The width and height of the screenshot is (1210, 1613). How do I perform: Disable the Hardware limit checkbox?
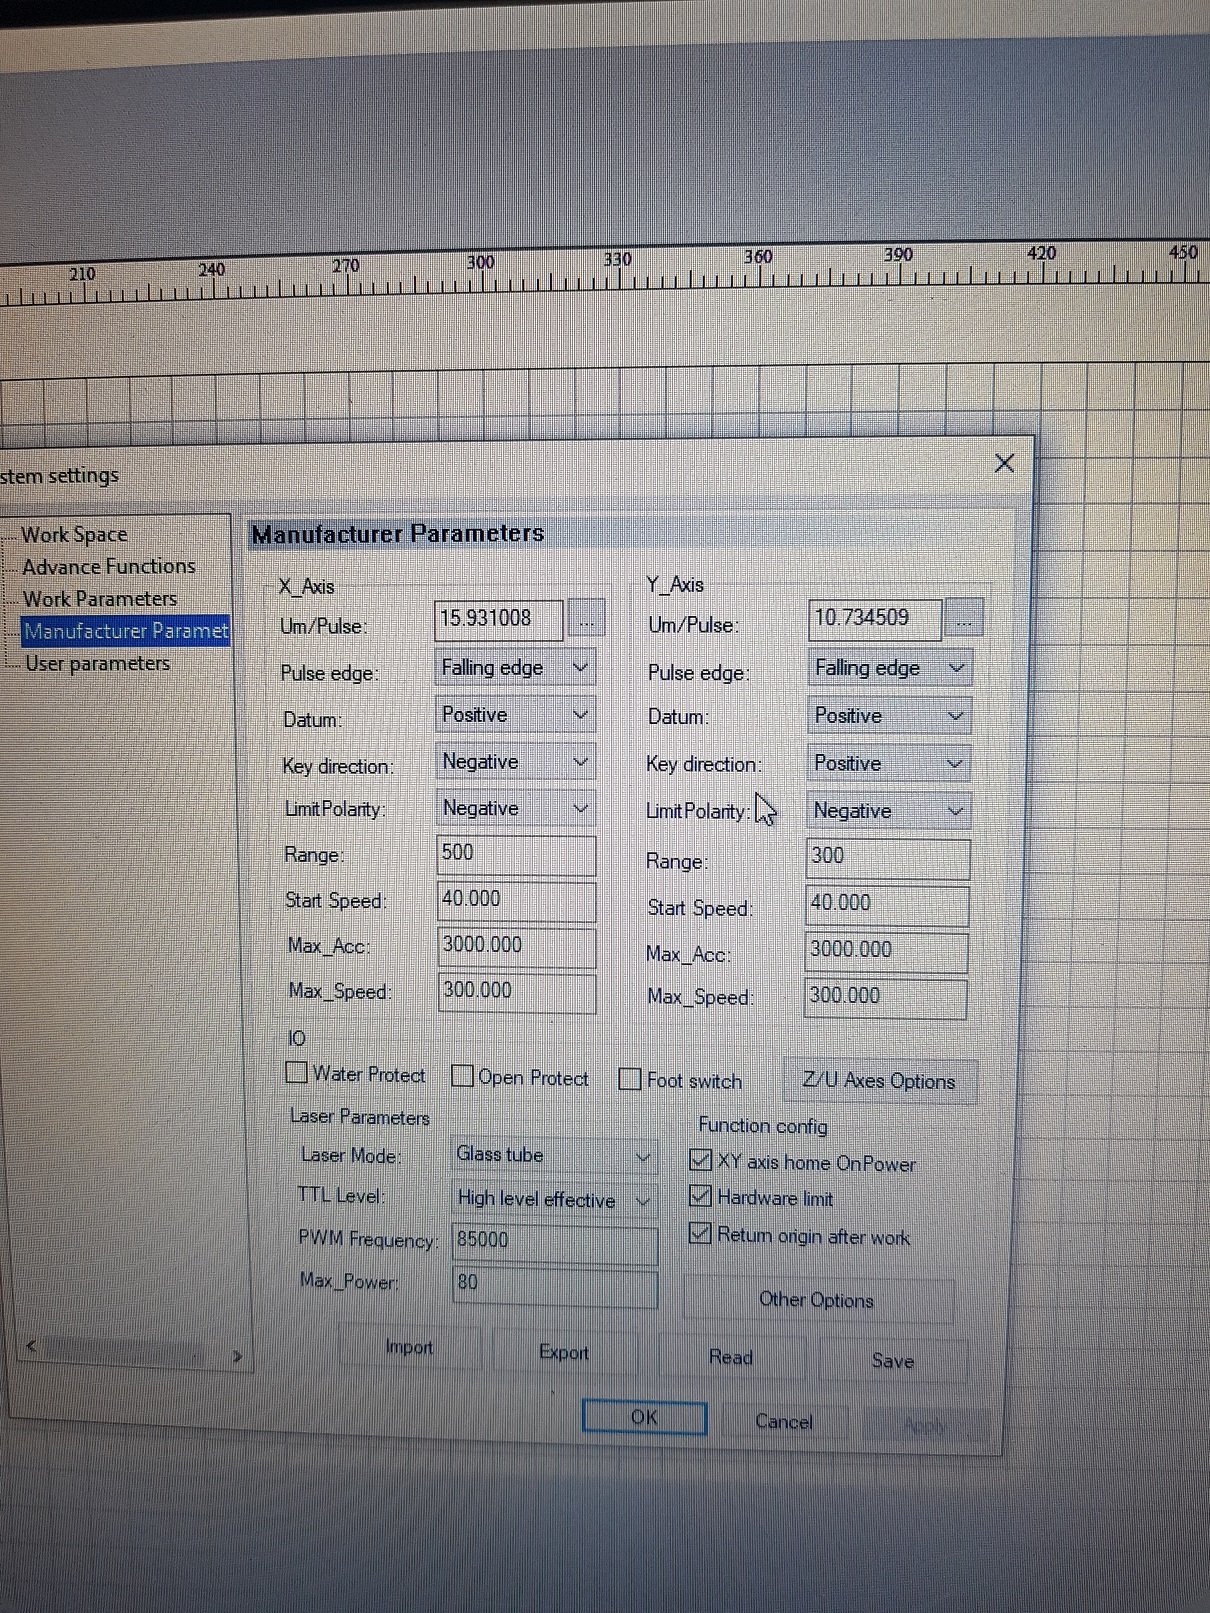[x=701, y=1197]
